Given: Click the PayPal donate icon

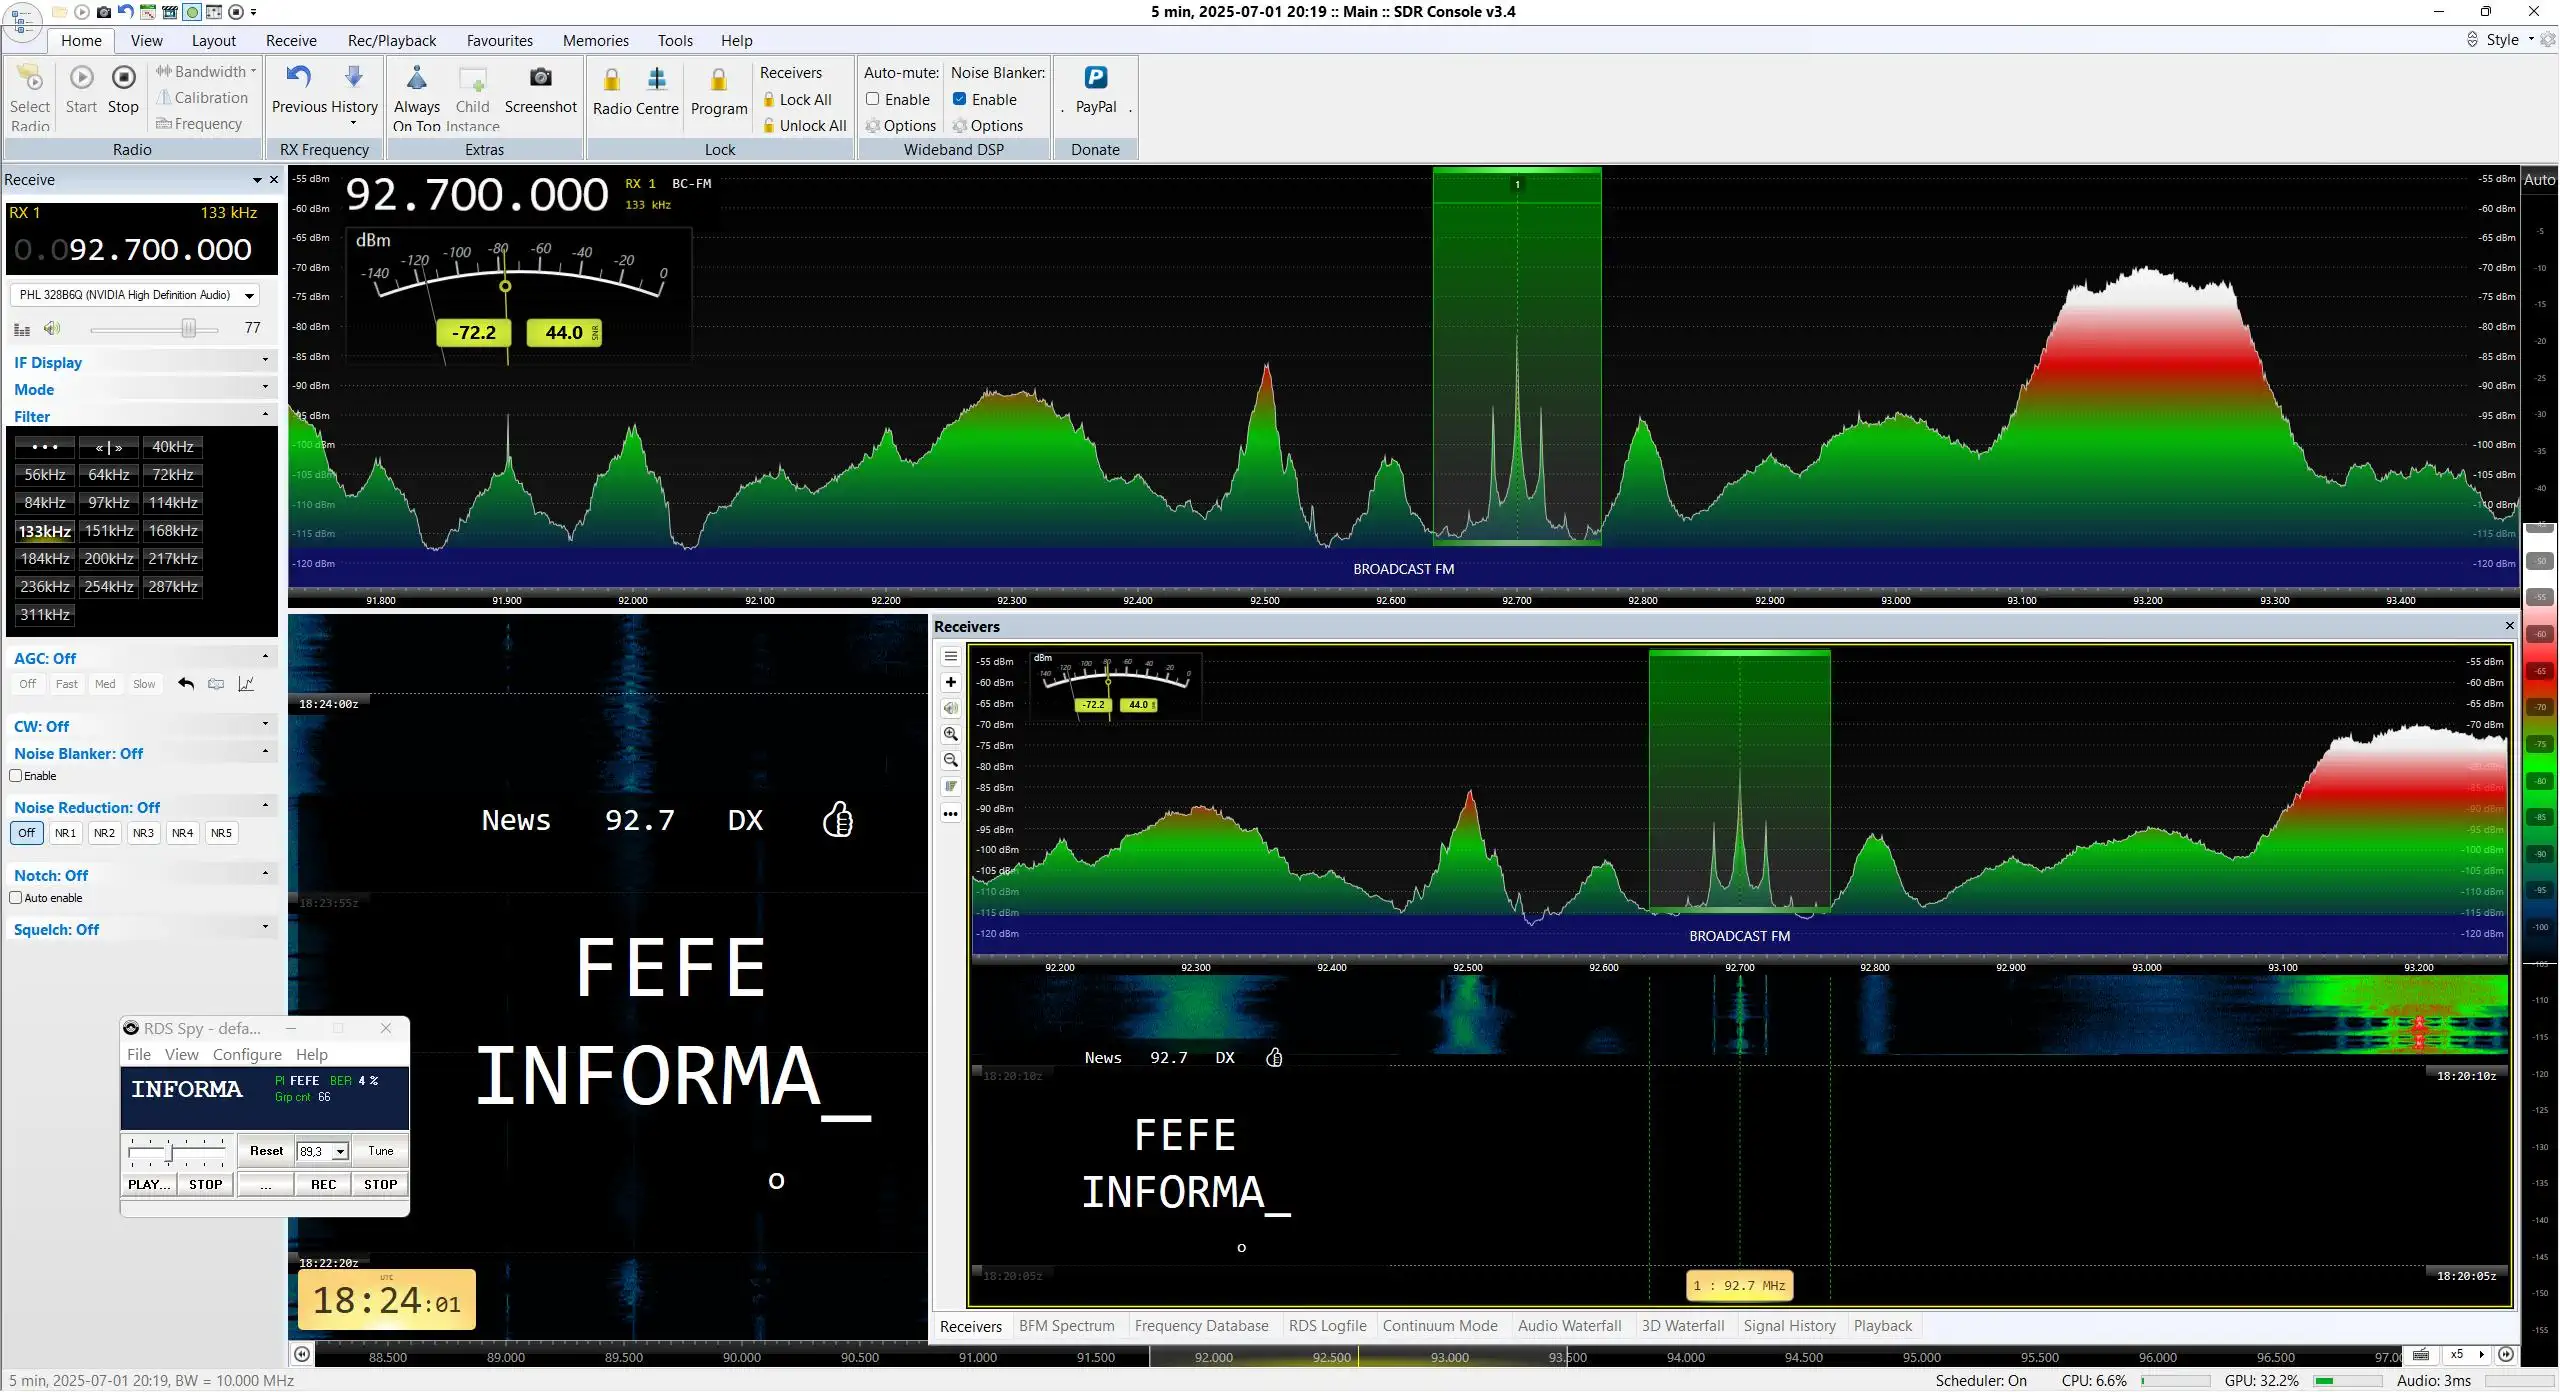Looking at the screenshot, I should point(1096,77).
